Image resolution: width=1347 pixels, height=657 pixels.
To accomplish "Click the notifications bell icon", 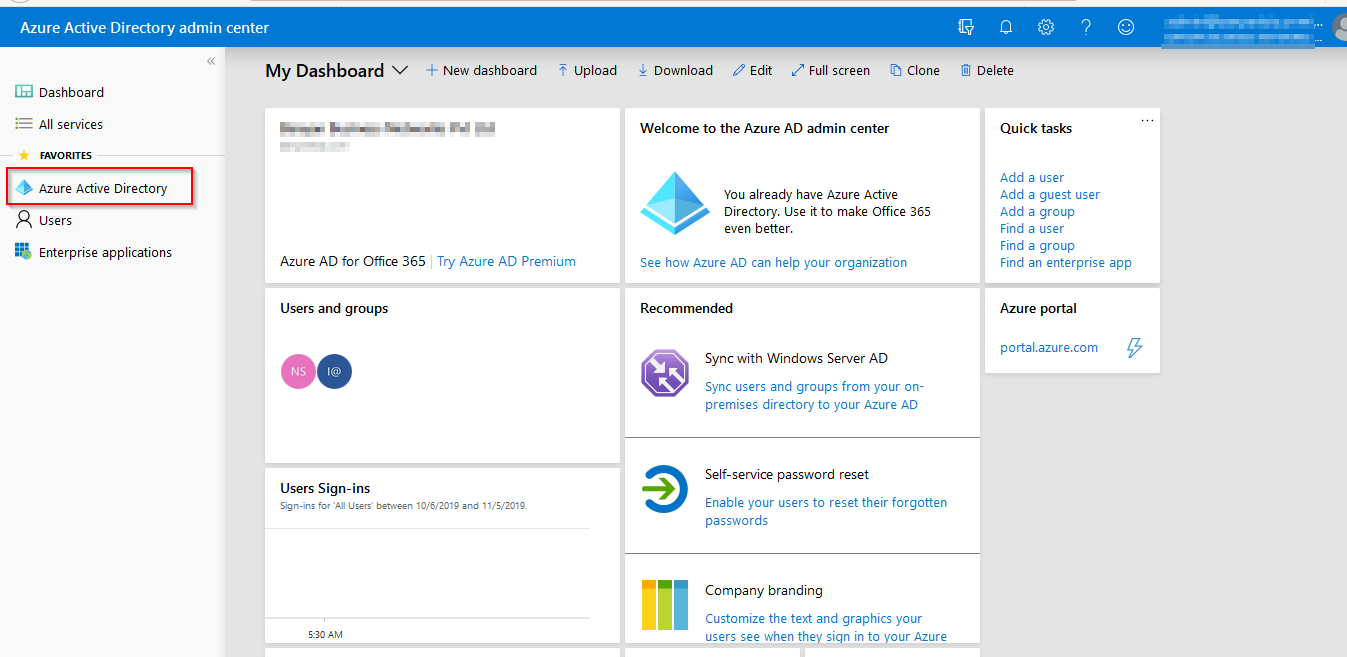I will [1006, 27].
